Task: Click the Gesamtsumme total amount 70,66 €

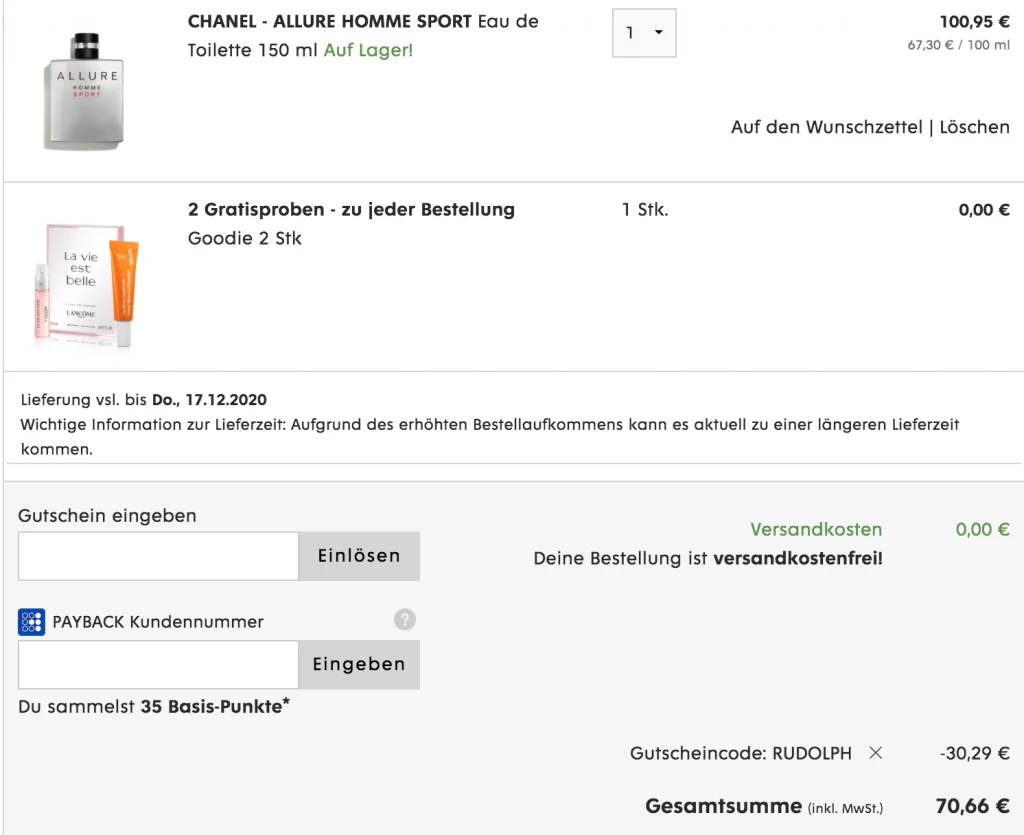Action: coord(972,806)
